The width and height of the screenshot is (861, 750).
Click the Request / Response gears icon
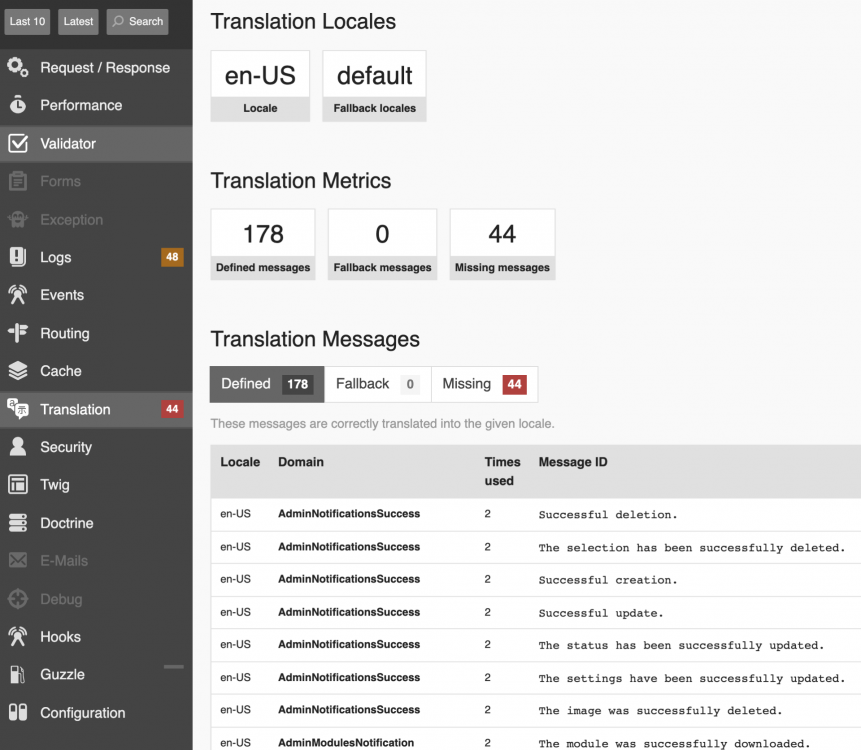18,67
